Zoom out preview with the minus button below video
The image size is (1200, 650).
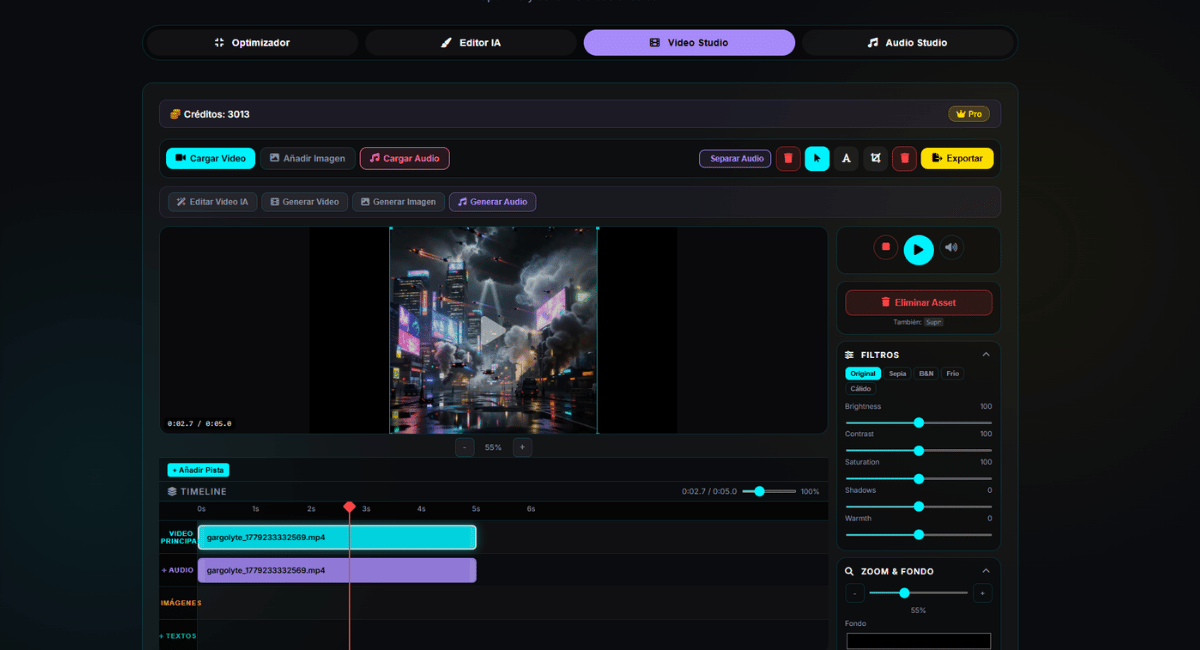click(464, 447)
